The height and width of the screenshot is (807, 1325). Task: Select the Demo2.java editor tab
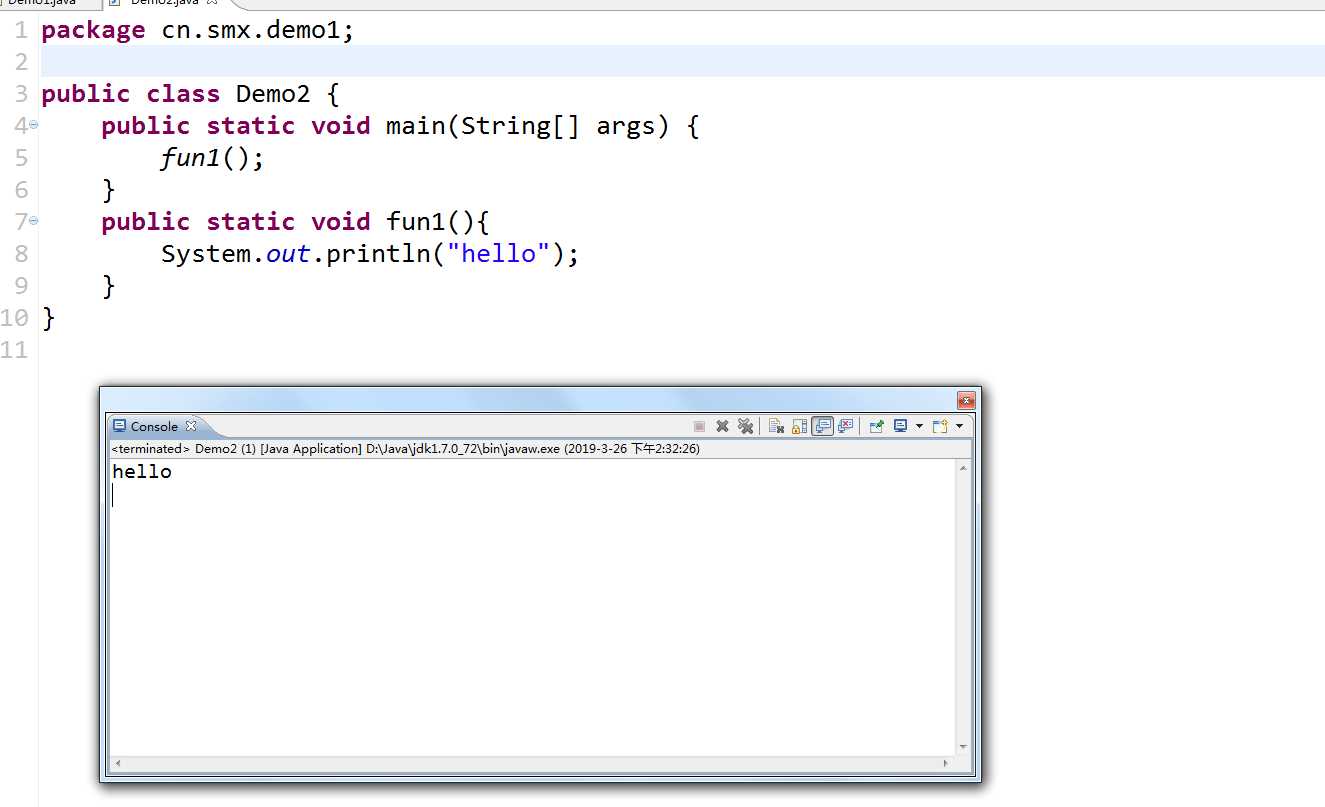(165, 3)
